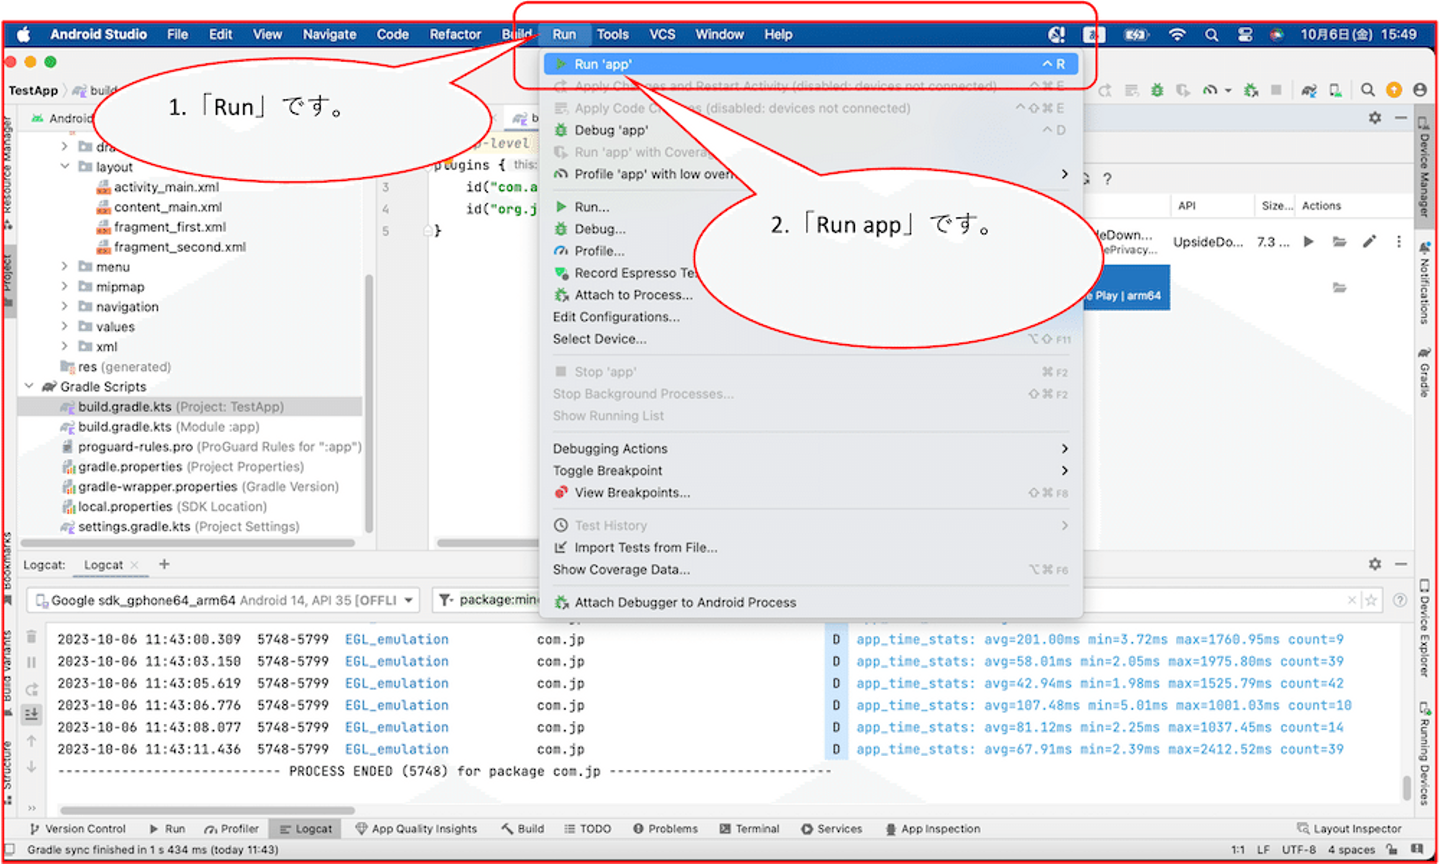The height and width of the screenshot is (864, 1440).
Task: Open Version Control tool window button
Action: 78,829
